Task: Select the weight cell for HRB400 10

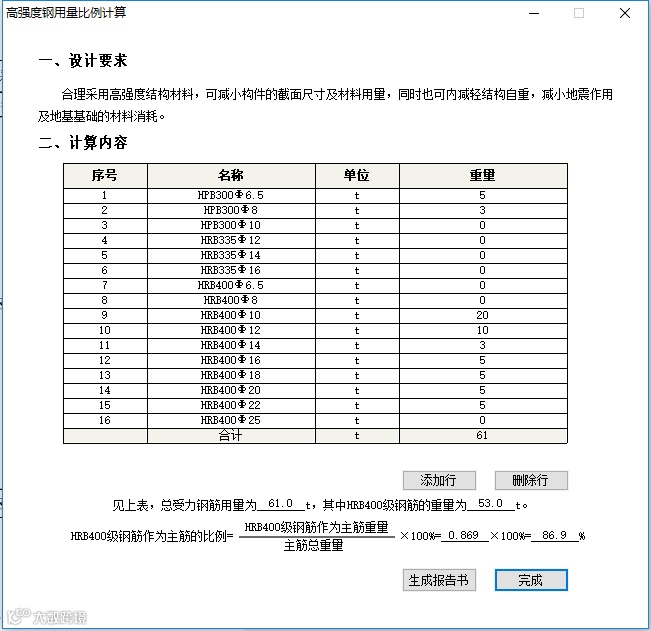Action: 483,316
